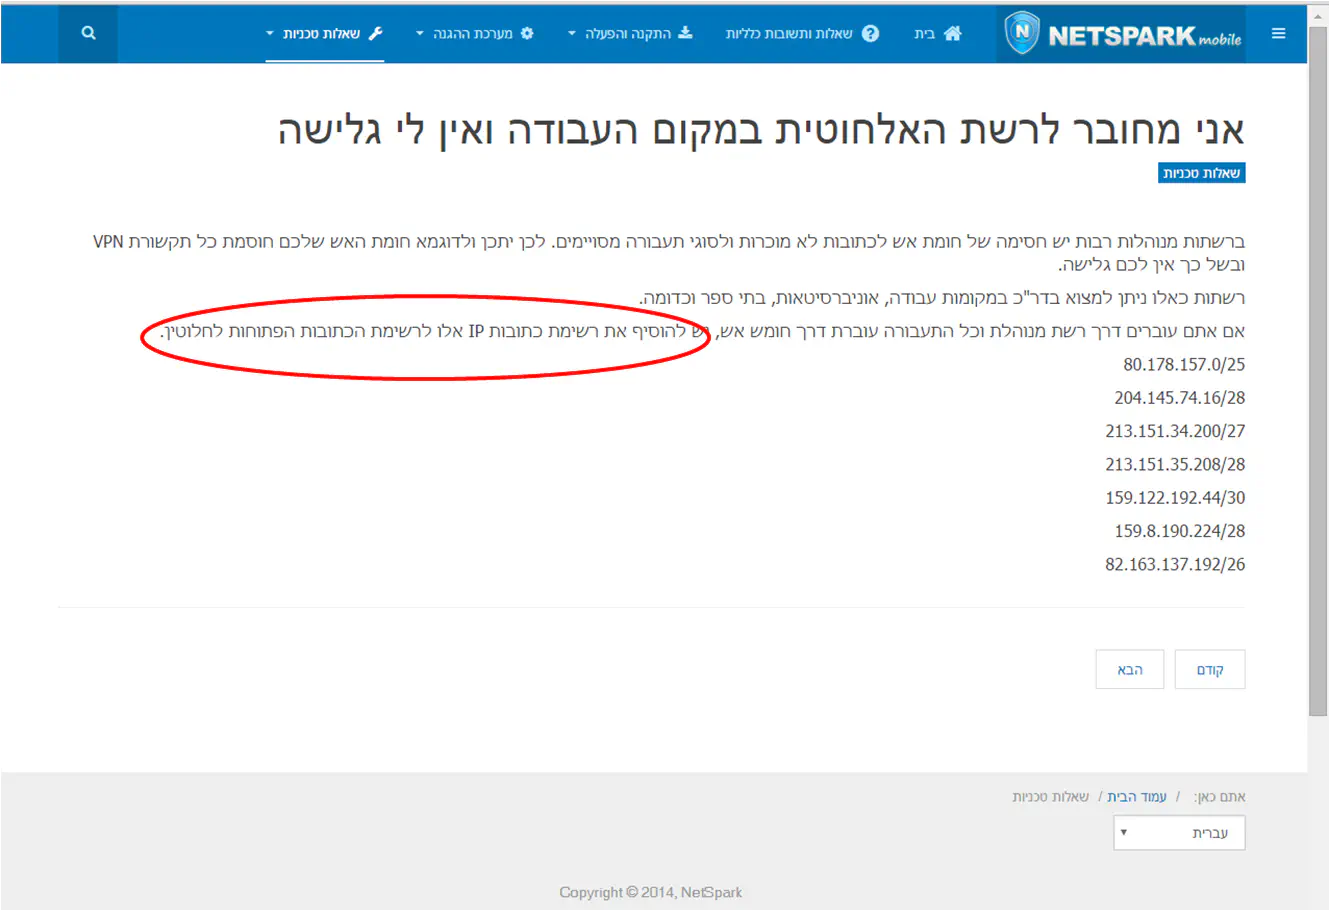Click the house icon beside בית
This screenshot has width=1330, height=911.
click(x=952, y=34)
